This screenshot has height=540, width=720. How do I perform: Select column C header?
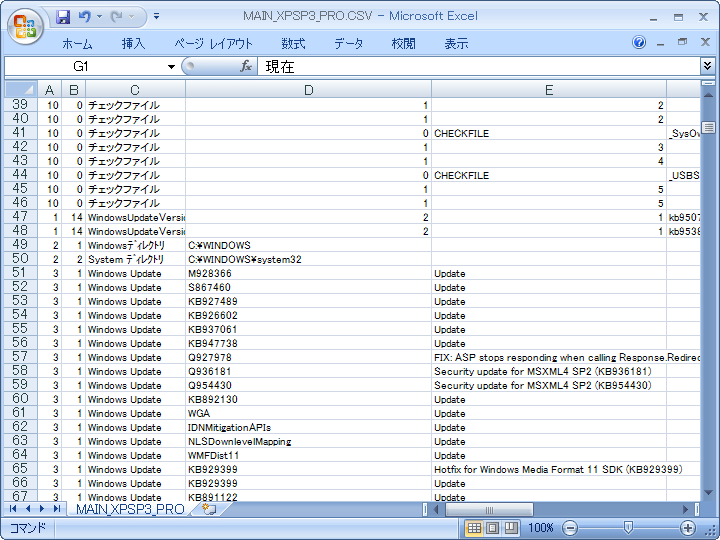coord(135,90)
